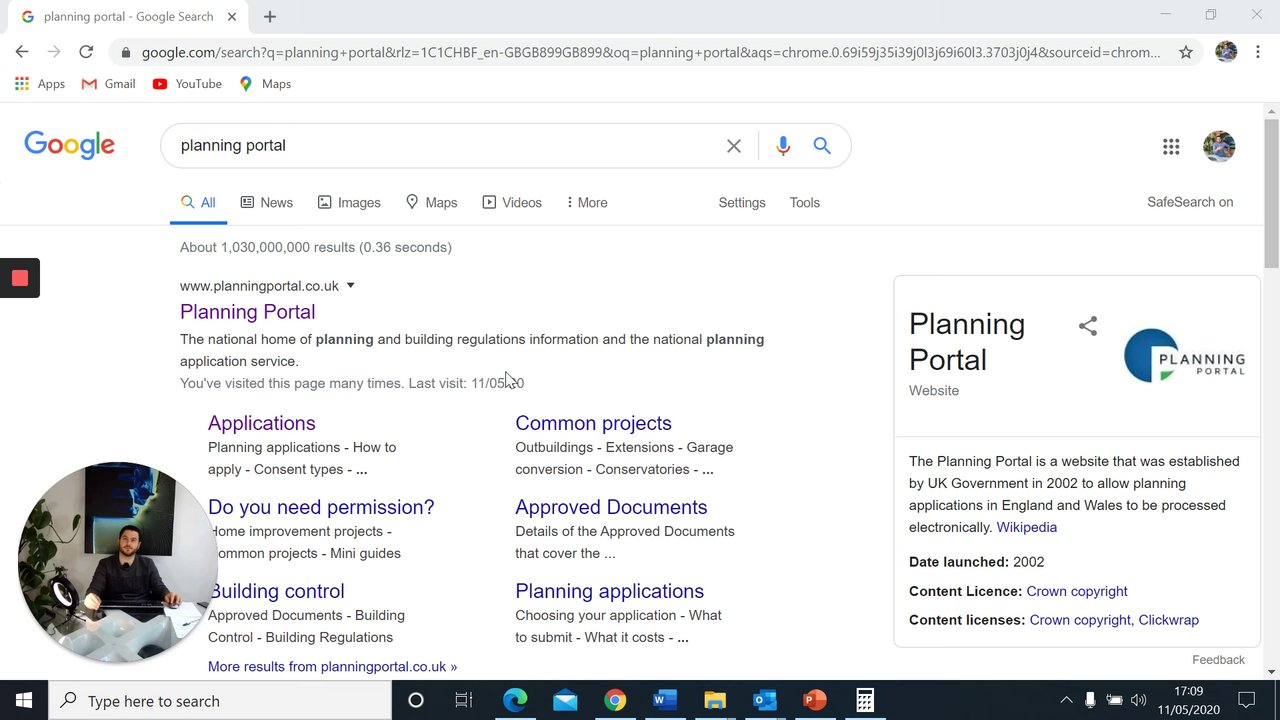Switch to Images results tab

coord(349,203)
